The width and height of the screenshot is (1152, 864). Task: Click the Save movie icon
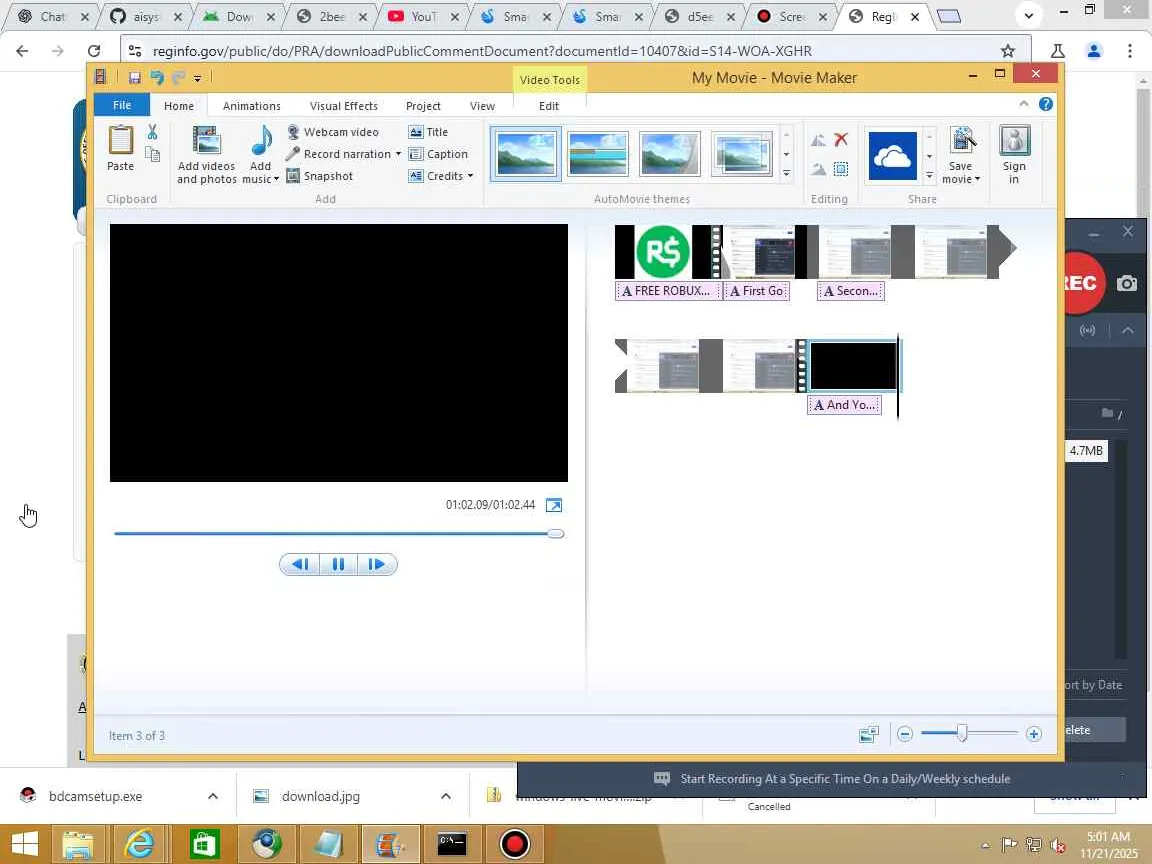[962, 141]
